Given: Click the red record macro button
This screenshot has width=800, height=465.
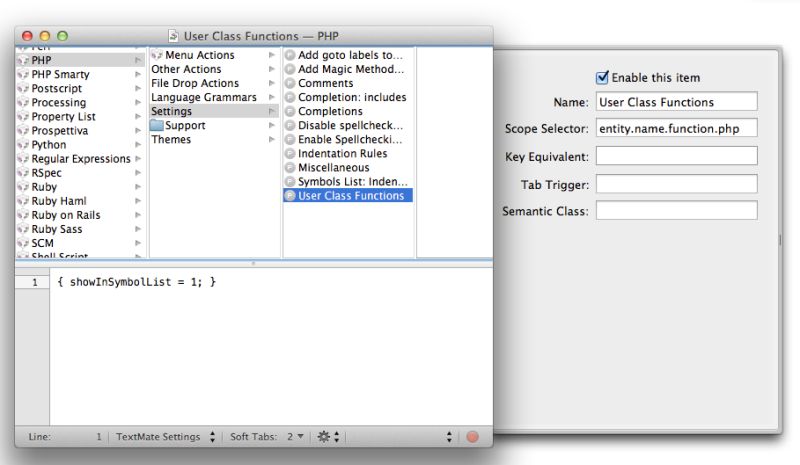Looking at the screenshot, I should (472, 437).
